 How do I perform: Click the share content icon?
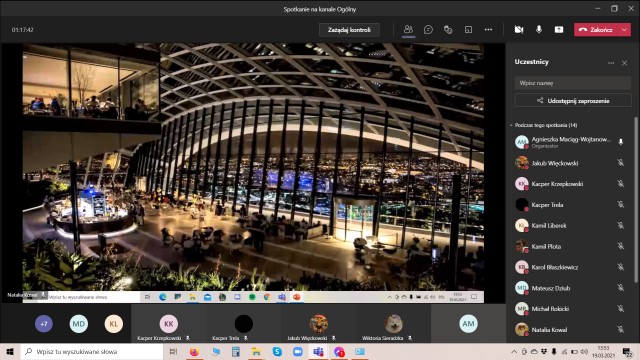(x=559, y=29)
